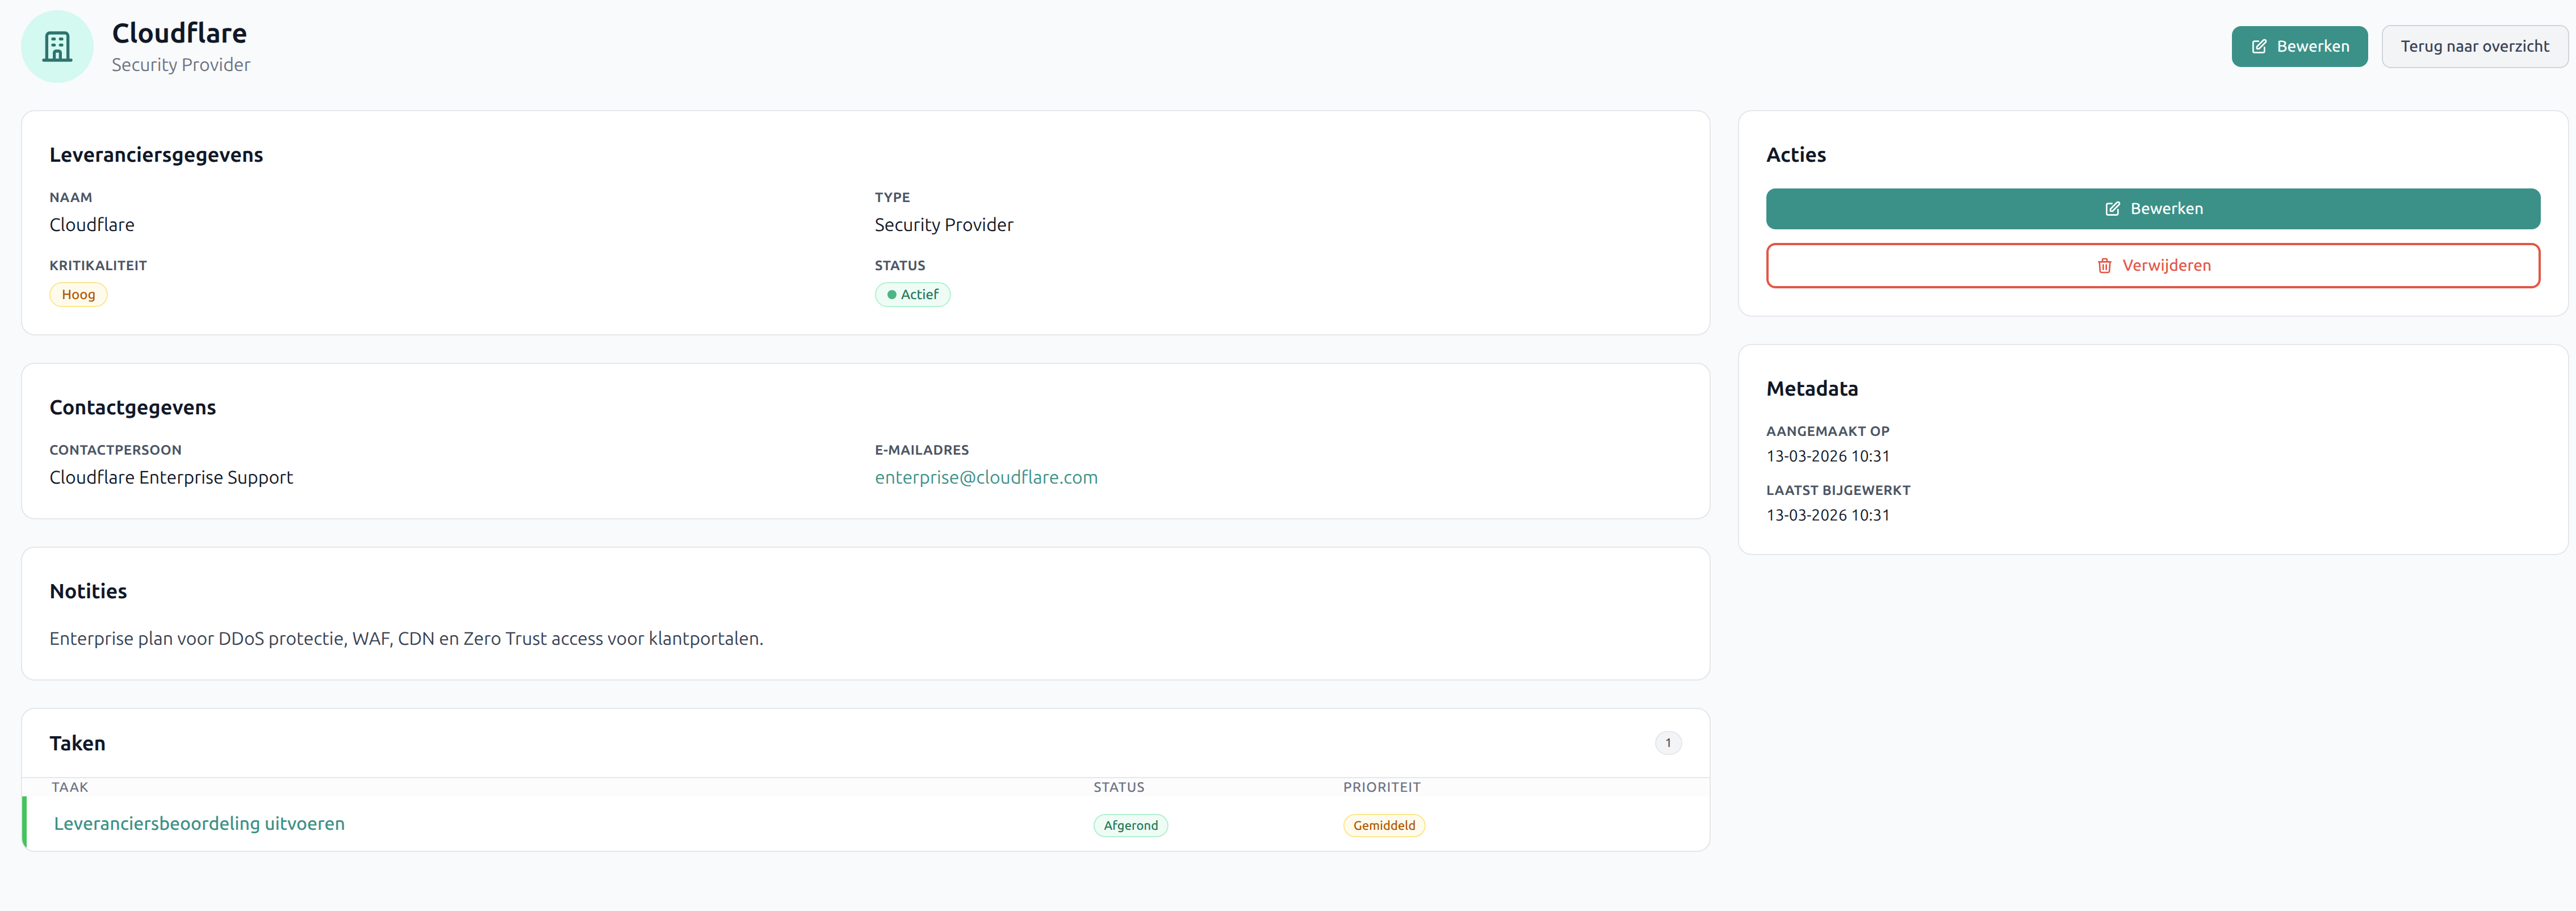This screenshot has height=911, width=2576.
Task: Click the Hoog criticality badge
Action: pyautogui.click(x=78, y=295)
